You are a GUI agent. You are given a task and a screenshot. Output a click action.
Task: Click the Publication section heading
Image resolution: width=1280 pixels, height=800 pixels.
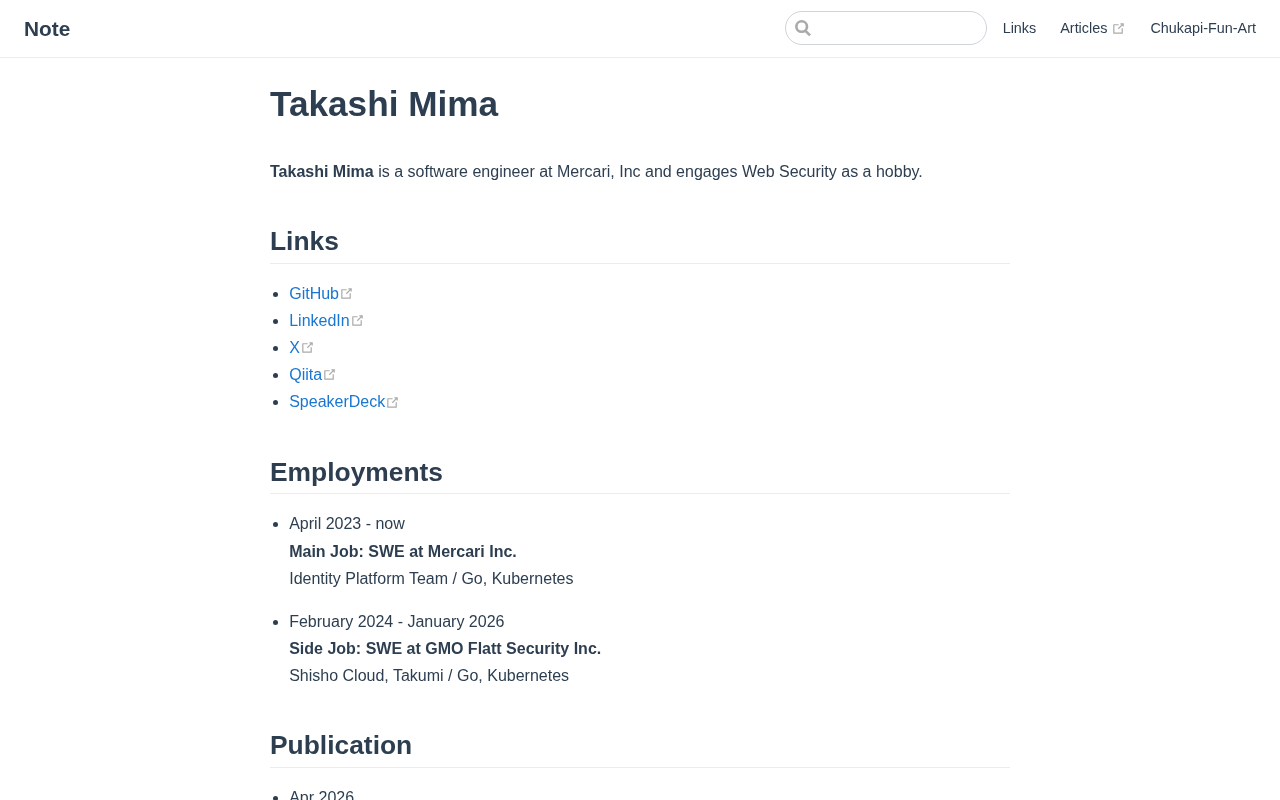click(x=341, y=745)
